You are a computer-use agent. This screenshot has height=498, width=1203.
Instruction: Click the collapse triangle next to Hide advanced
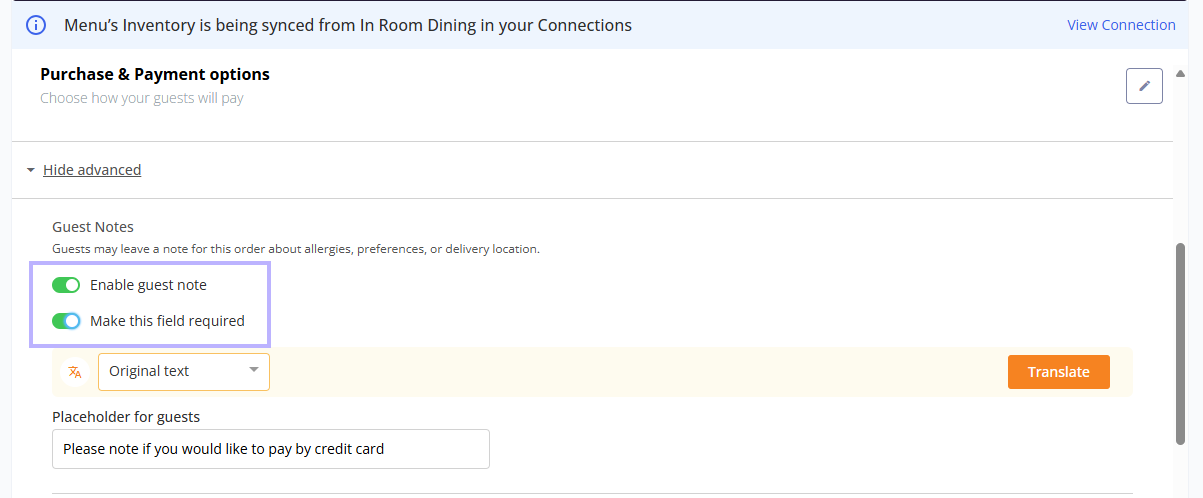(31, 170)
